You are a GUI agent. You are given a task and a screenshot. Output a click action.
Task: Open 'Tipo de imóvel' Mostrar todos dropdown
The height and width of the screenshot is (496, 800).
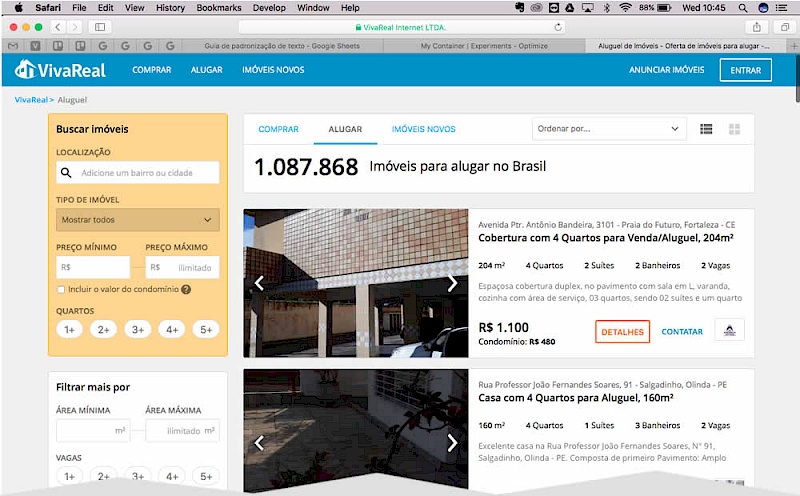tap(138, 220)
